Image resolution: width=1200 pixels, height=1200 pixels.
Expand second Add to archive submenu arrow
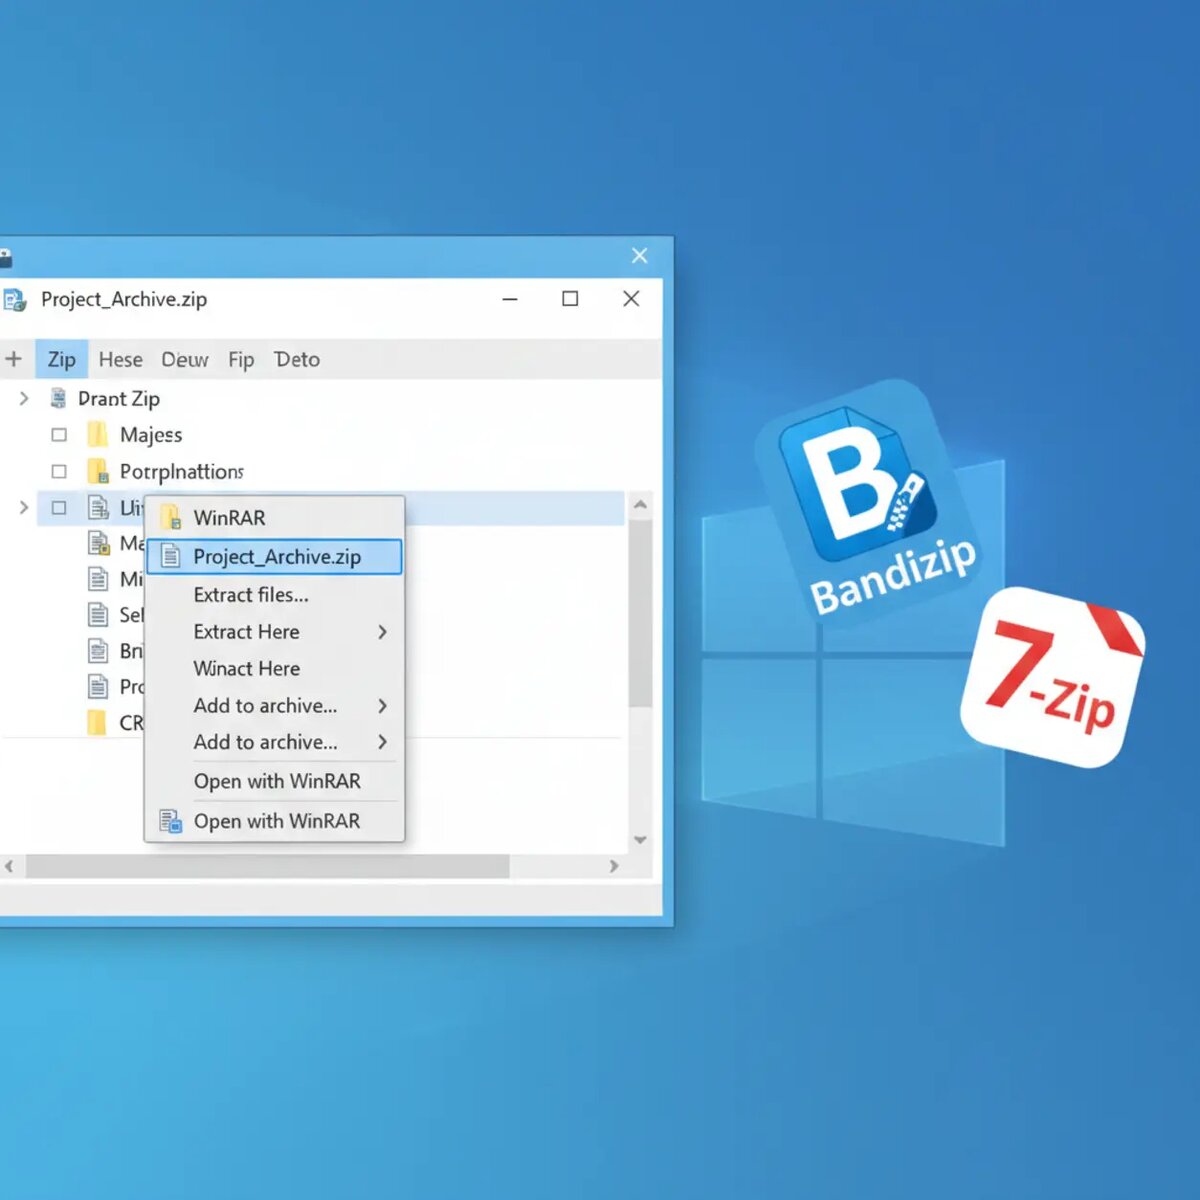click(x=382, y=742)
